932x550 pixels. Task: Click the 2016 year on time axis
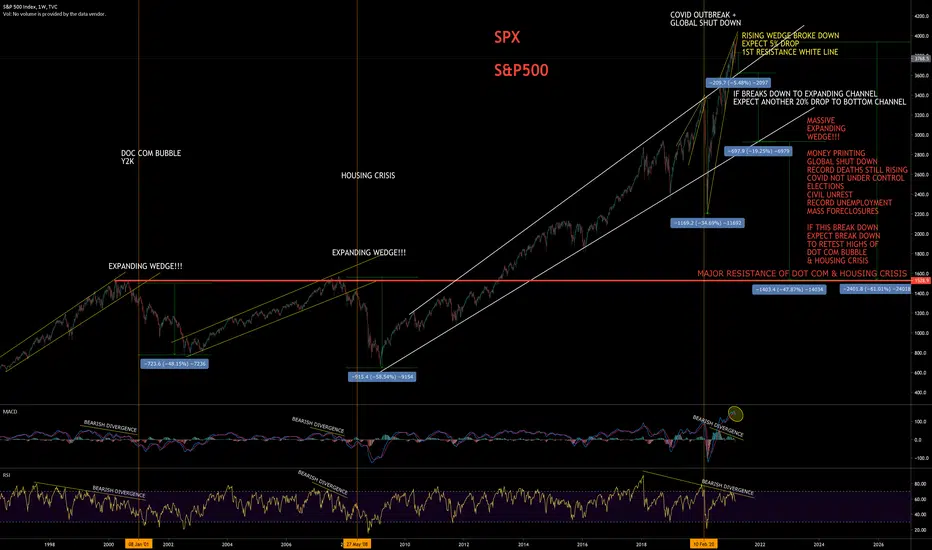582,544
